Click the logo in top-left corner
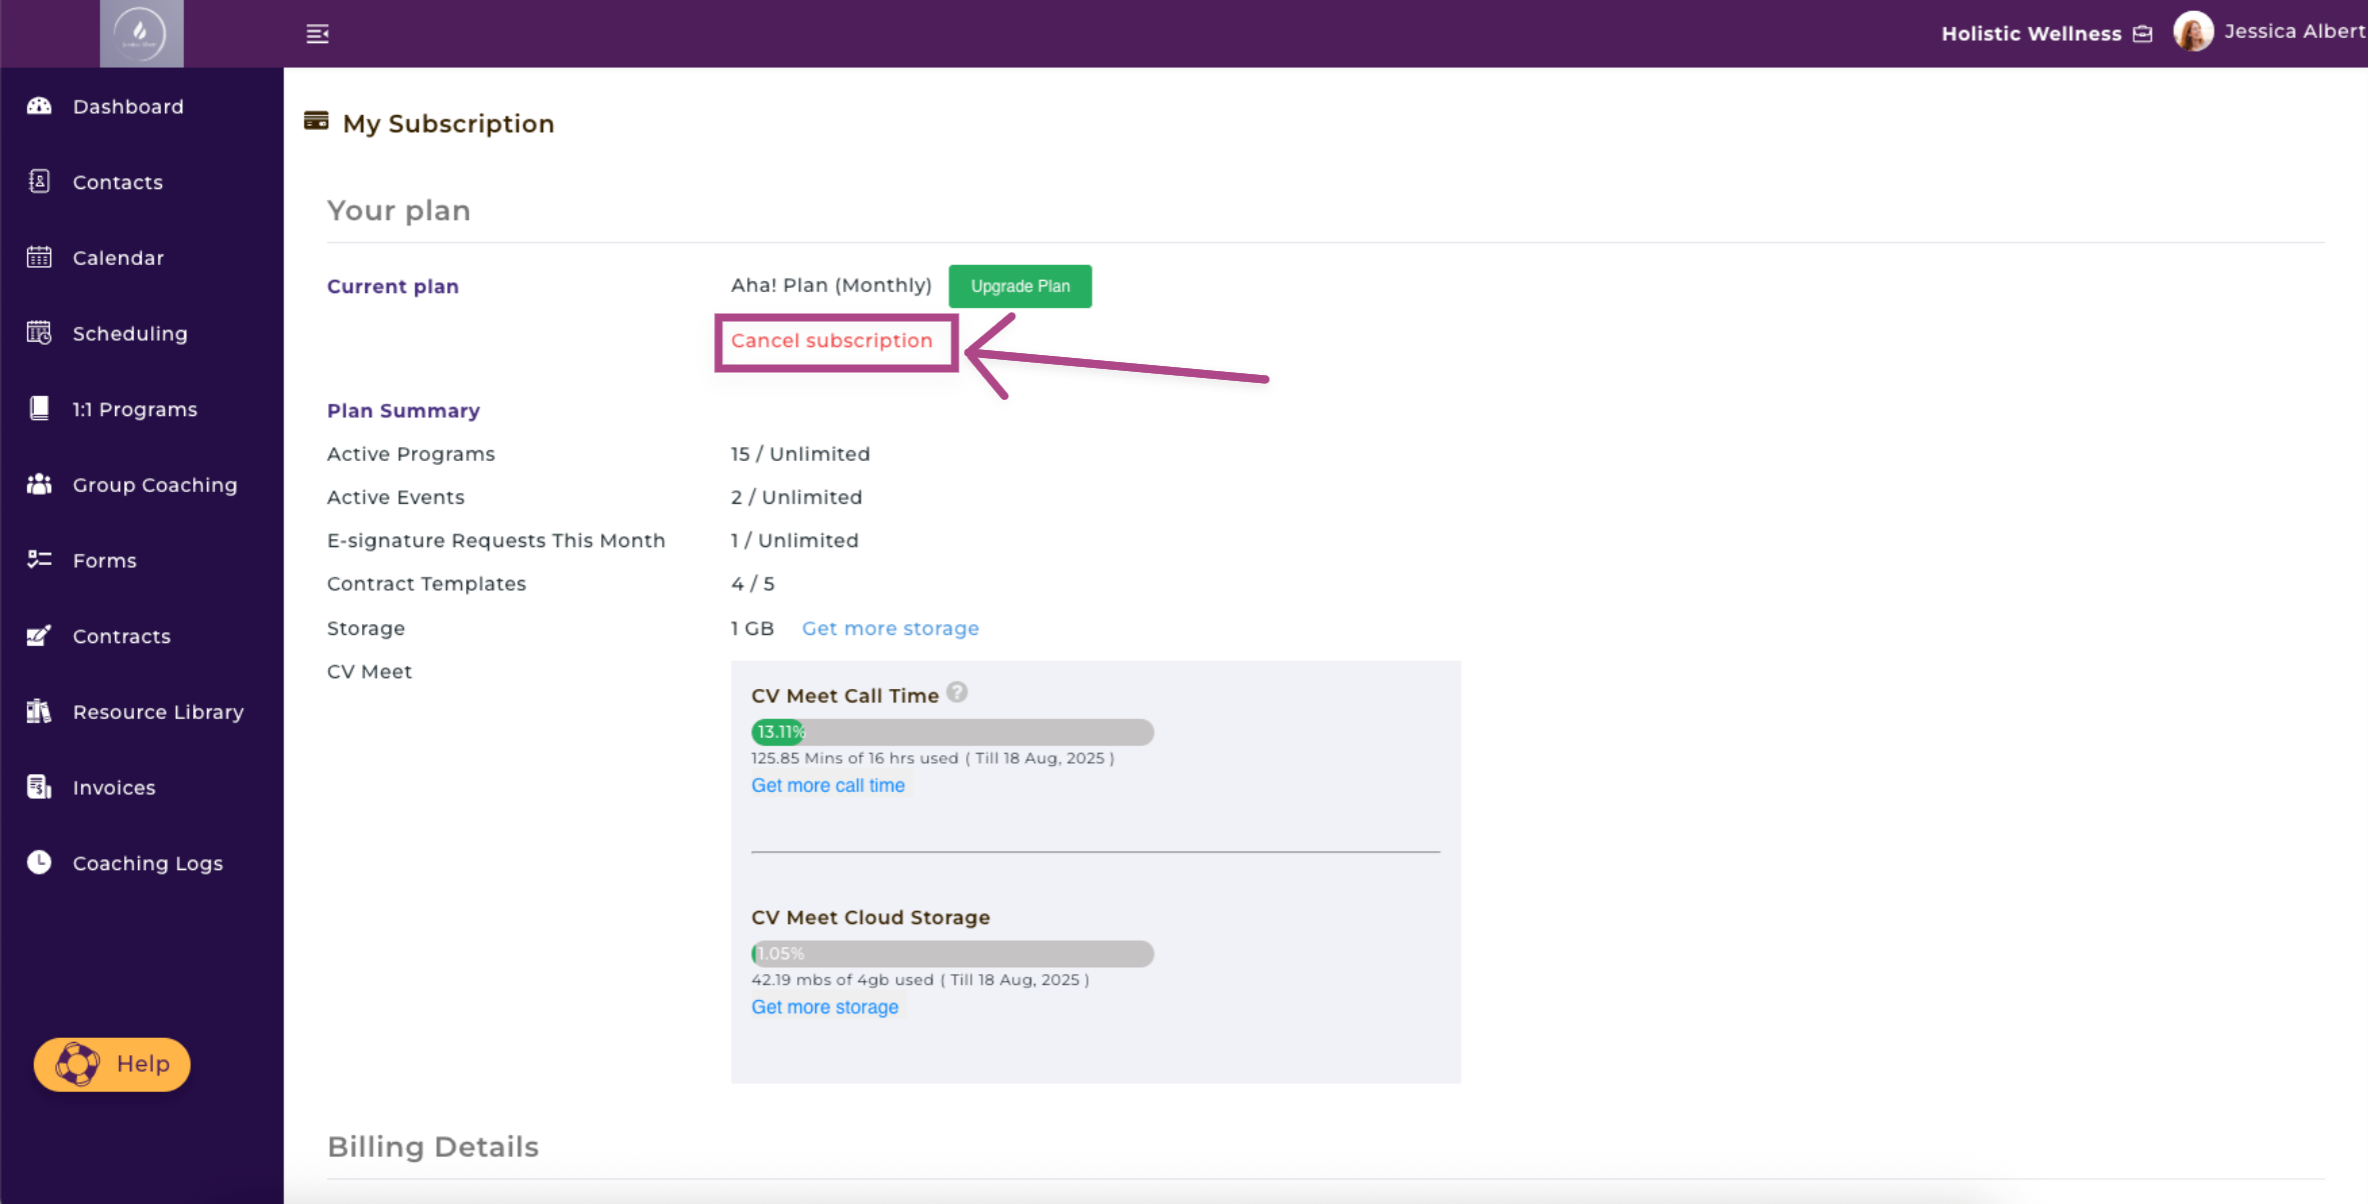The image size is (2368, 1204). (141, 34)
